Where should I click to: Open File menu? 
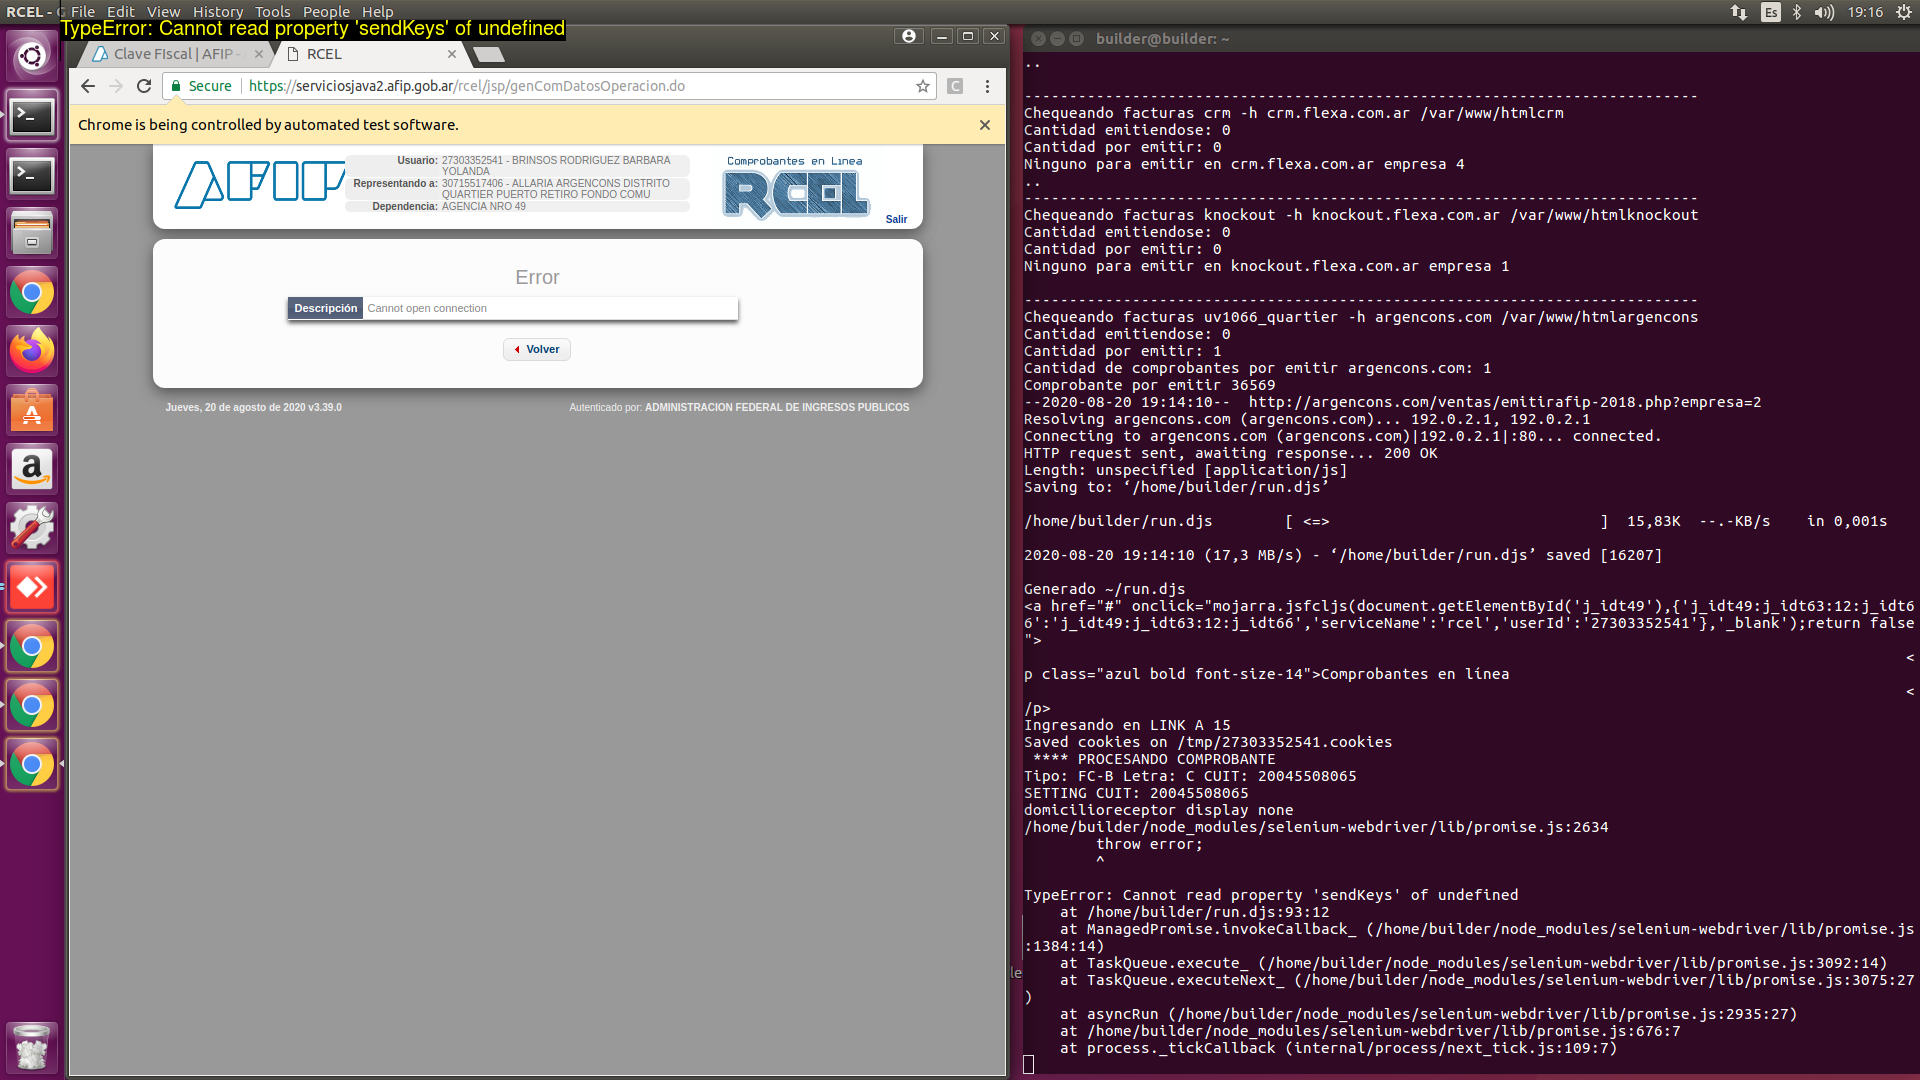83,12
